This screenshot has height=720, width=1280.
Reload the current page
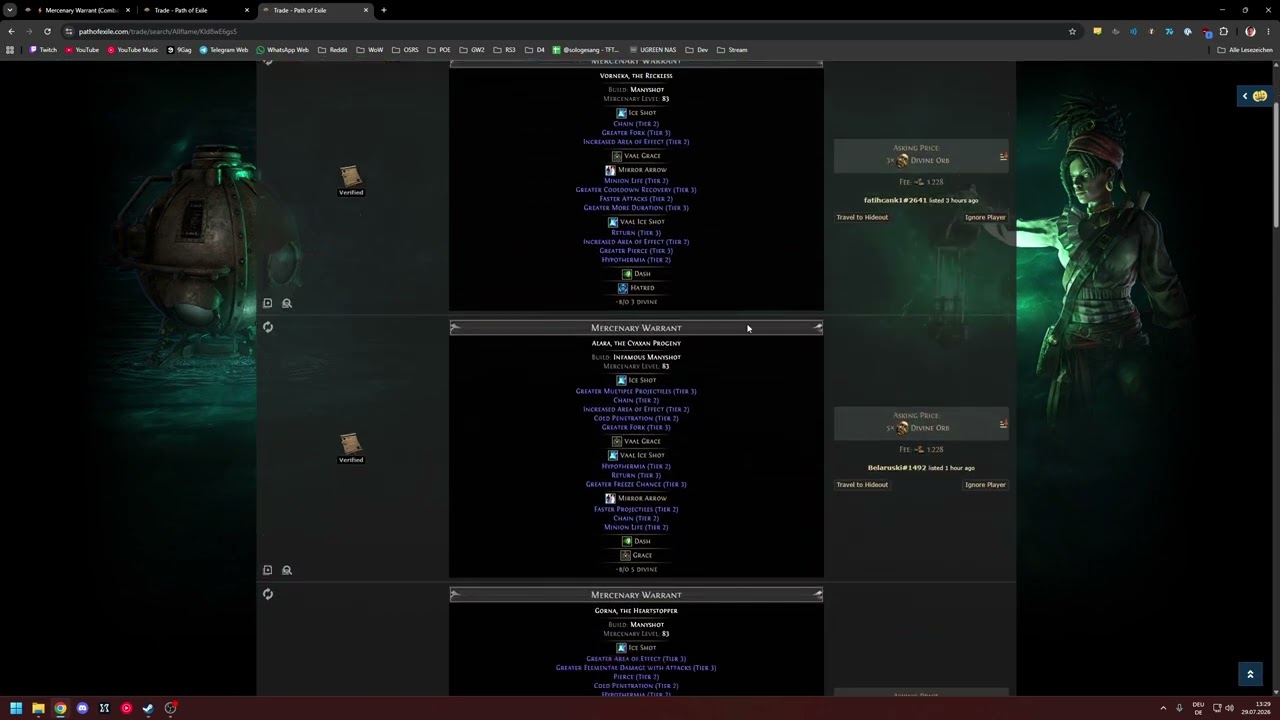coord(47,31)
